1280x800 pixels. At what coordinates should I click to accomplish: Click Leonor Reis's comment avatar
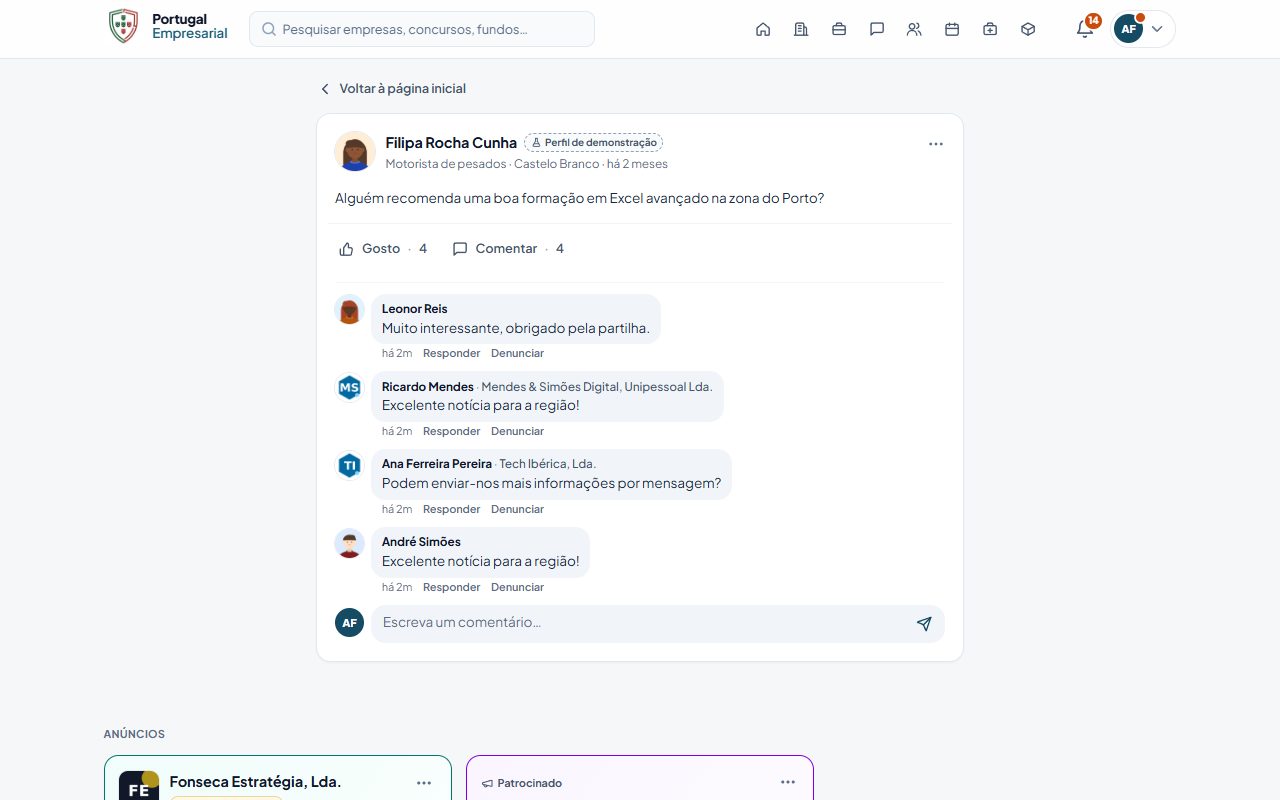[x=349, y=310]
